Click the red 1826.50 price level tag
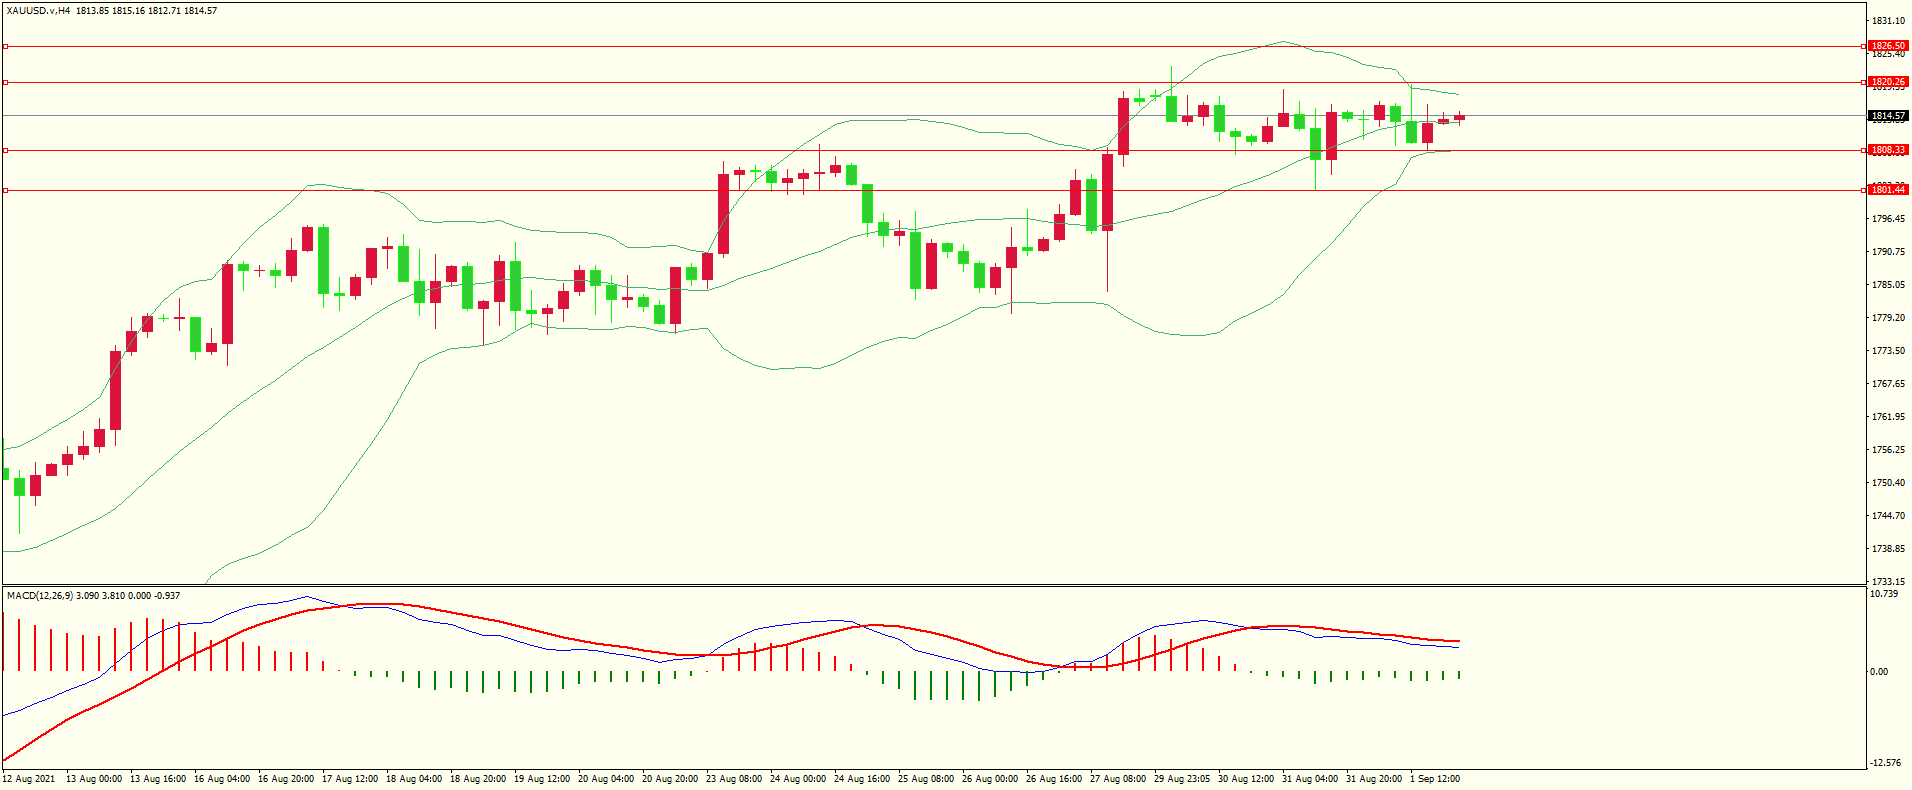 [x=1888, y=46]
